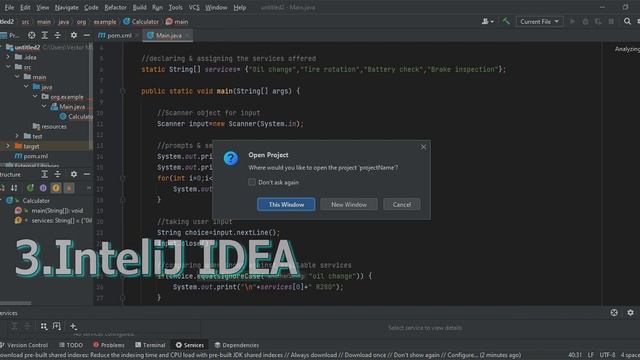Screen dimensions: 640x360
Task: Click Add Service plus icon in Services panel
Action: [x=73, y=326]
